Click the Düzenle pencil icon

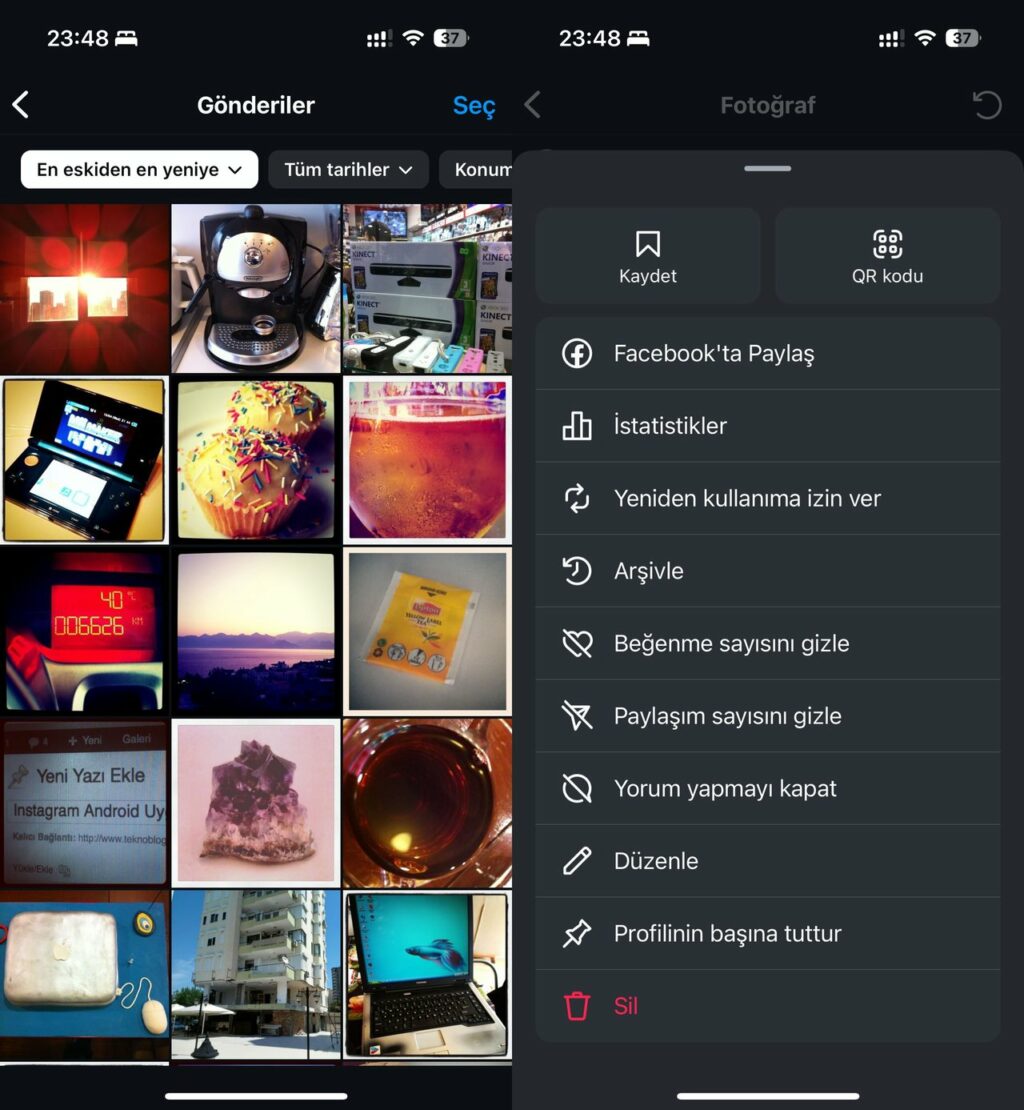coord(576,860)
